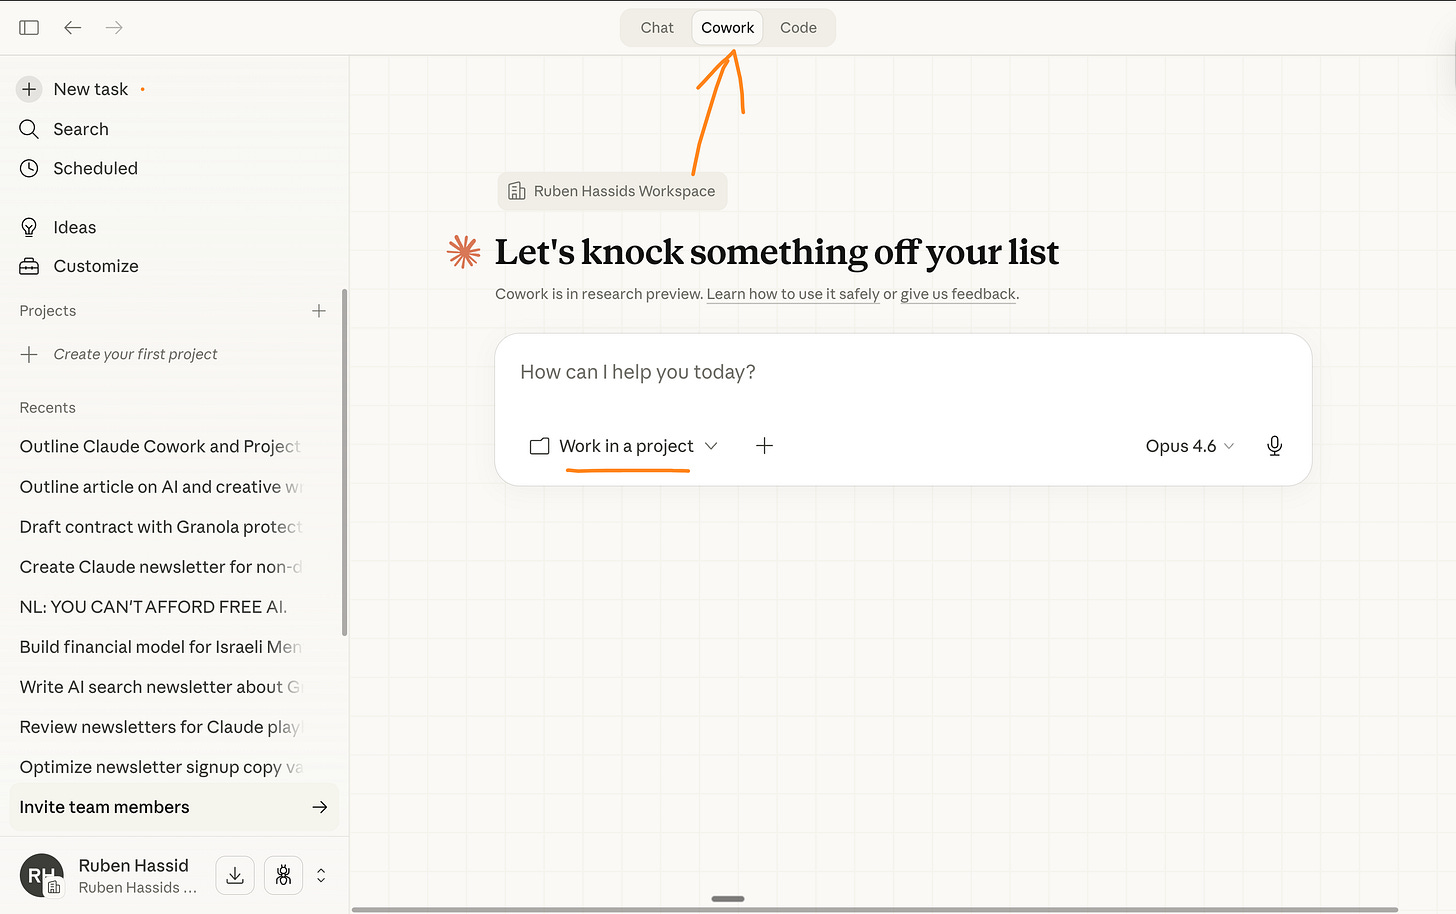Click the plus attachment icon in prompt box
The width and height of the screenshot is (1456, 914).
(x=764, y=446)
